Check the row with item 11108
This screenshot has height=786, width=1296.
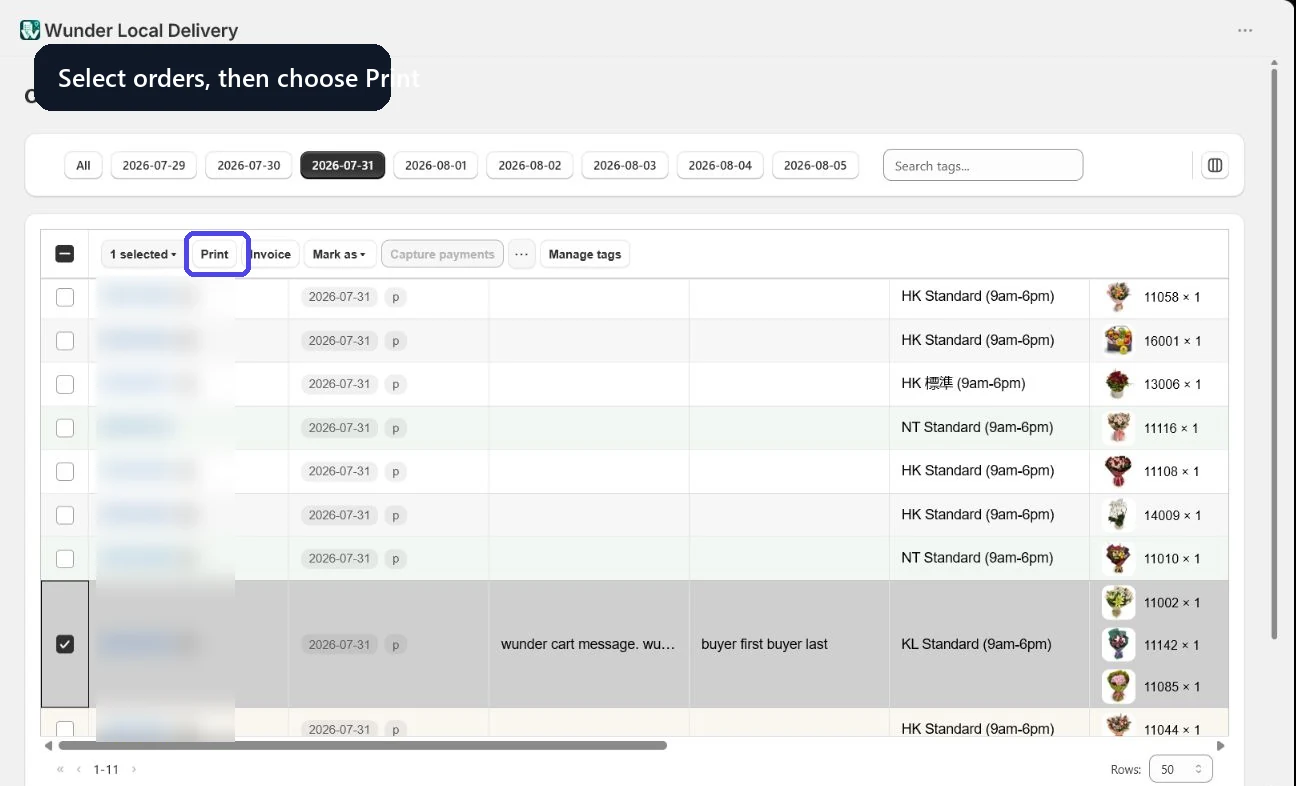click(65, 471)
